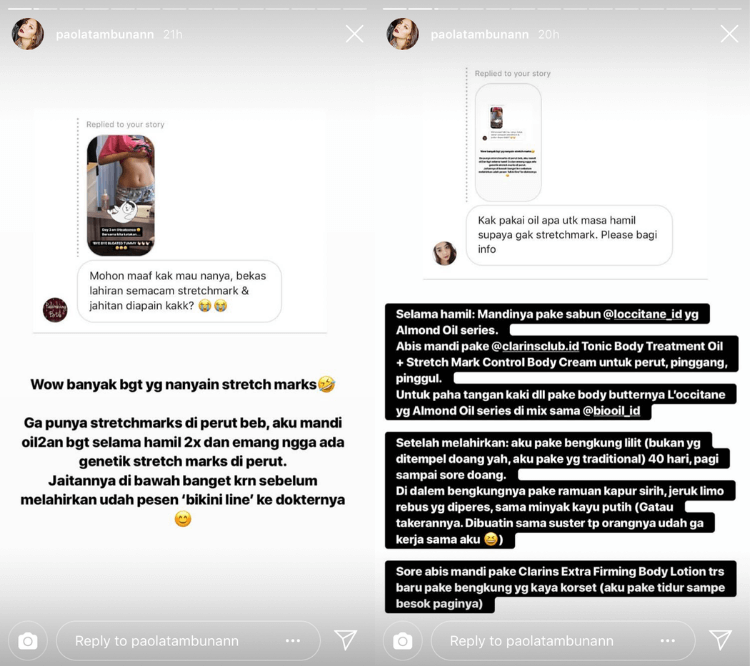Open @clarinsclub.id mention link

pos(535,346)
